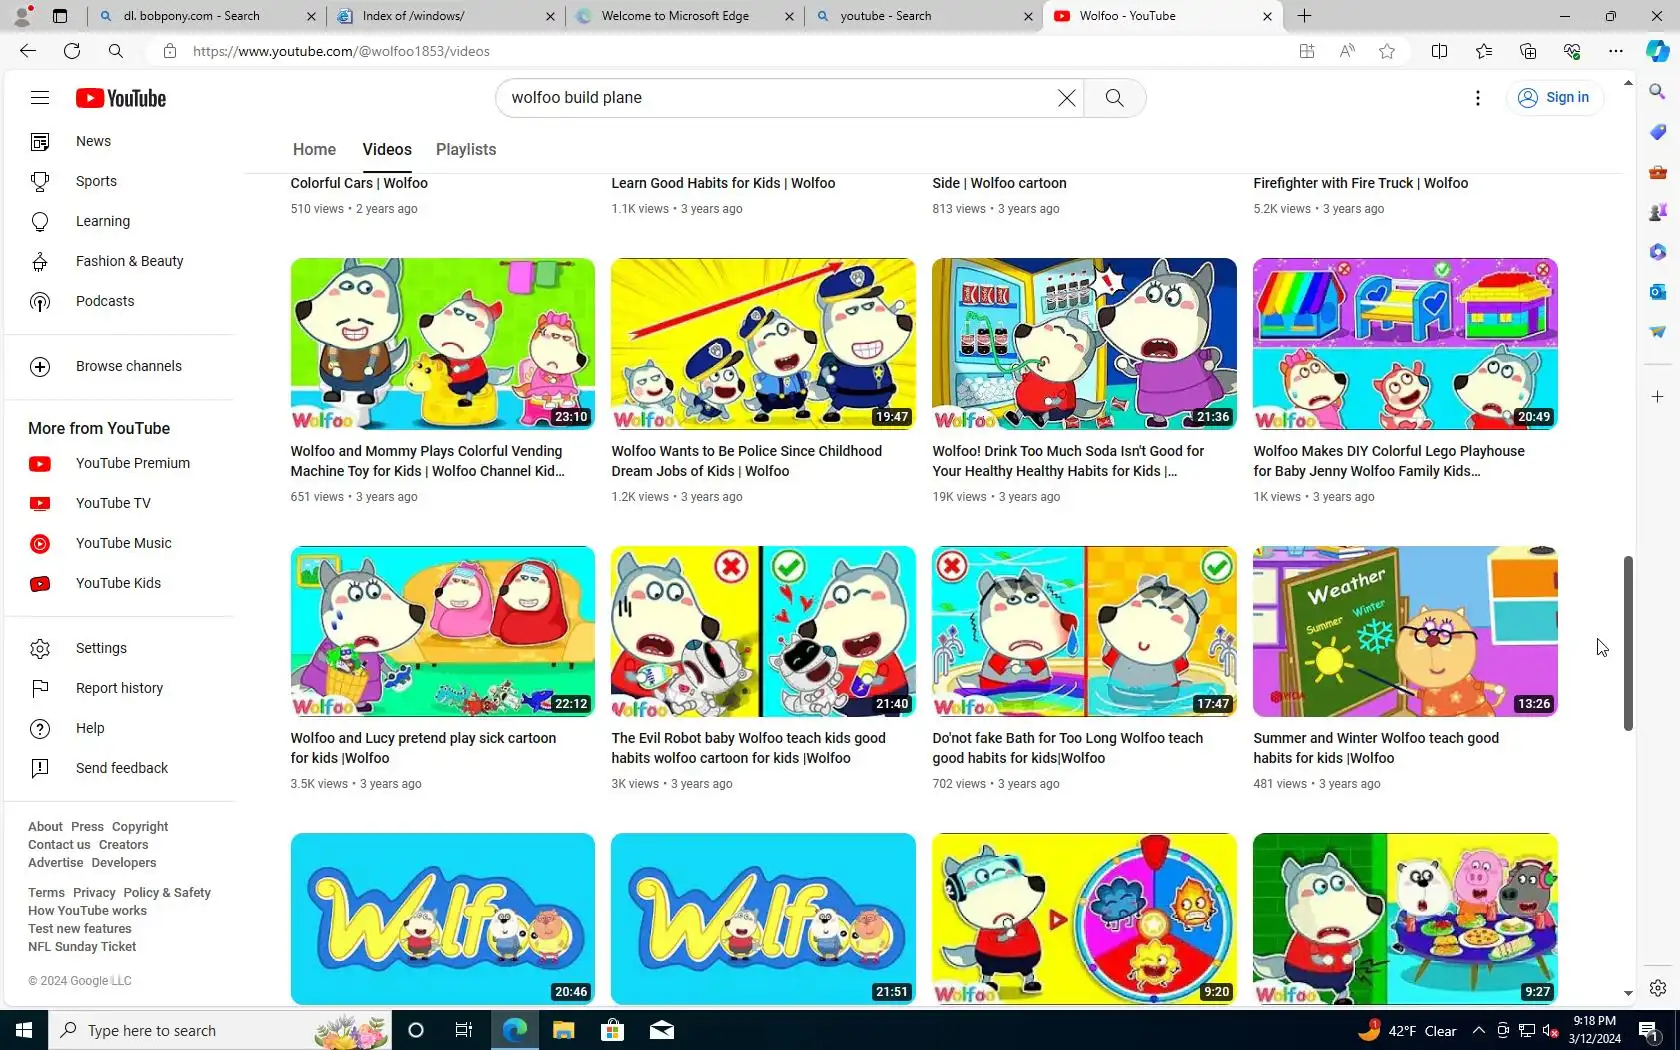The height and width of the screenshot is (1050, 1680).
Task: Switch to the channel Home tab
Action: tap(314, 150)
